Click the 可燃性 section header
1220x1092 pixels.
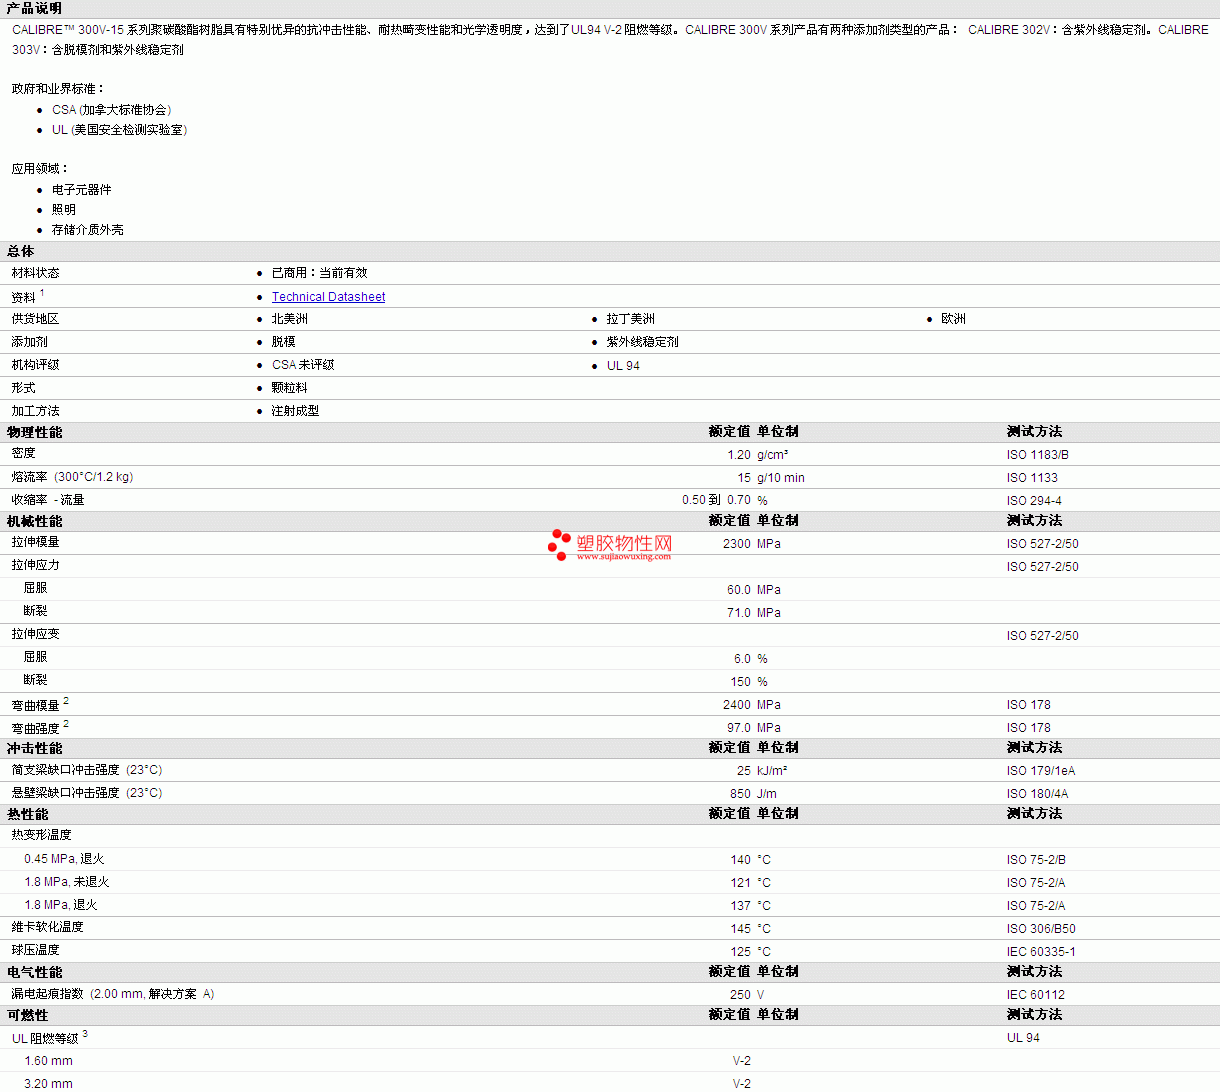28,1015
